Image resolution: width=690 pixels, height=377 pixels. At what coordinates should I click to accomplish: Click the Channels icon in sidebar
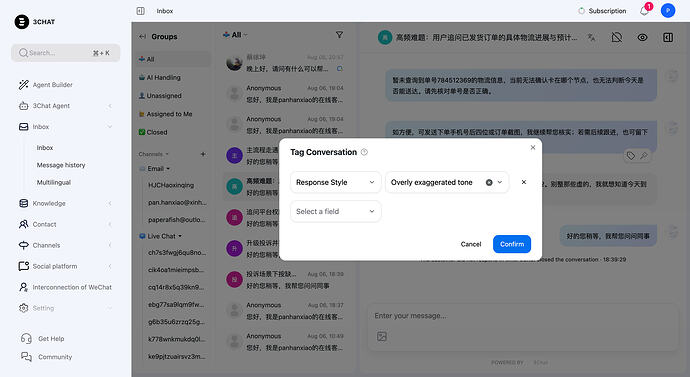tap(23, 245)
